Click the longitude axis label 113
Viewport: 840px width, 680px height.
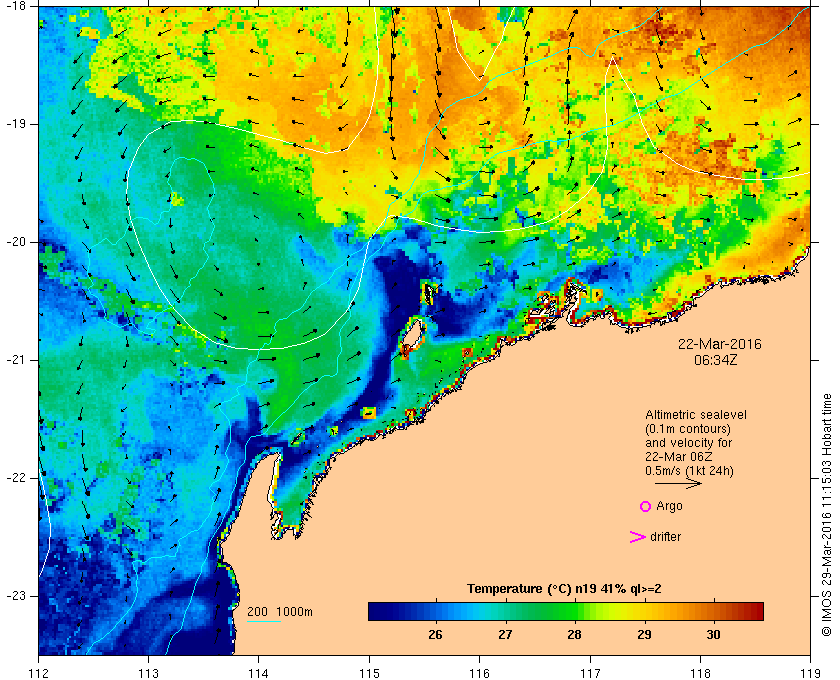[x=148, y=673]
